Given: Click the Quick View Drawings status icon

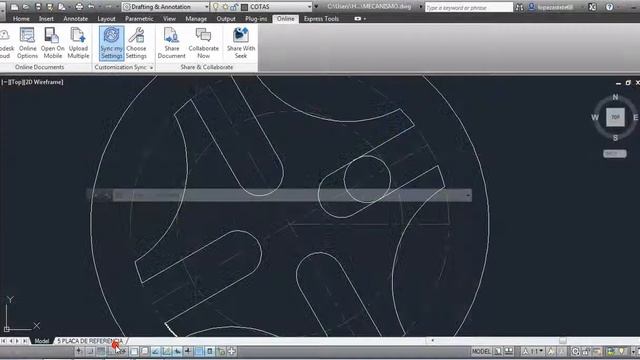Looking at the screenshot, I should (509, 351).
